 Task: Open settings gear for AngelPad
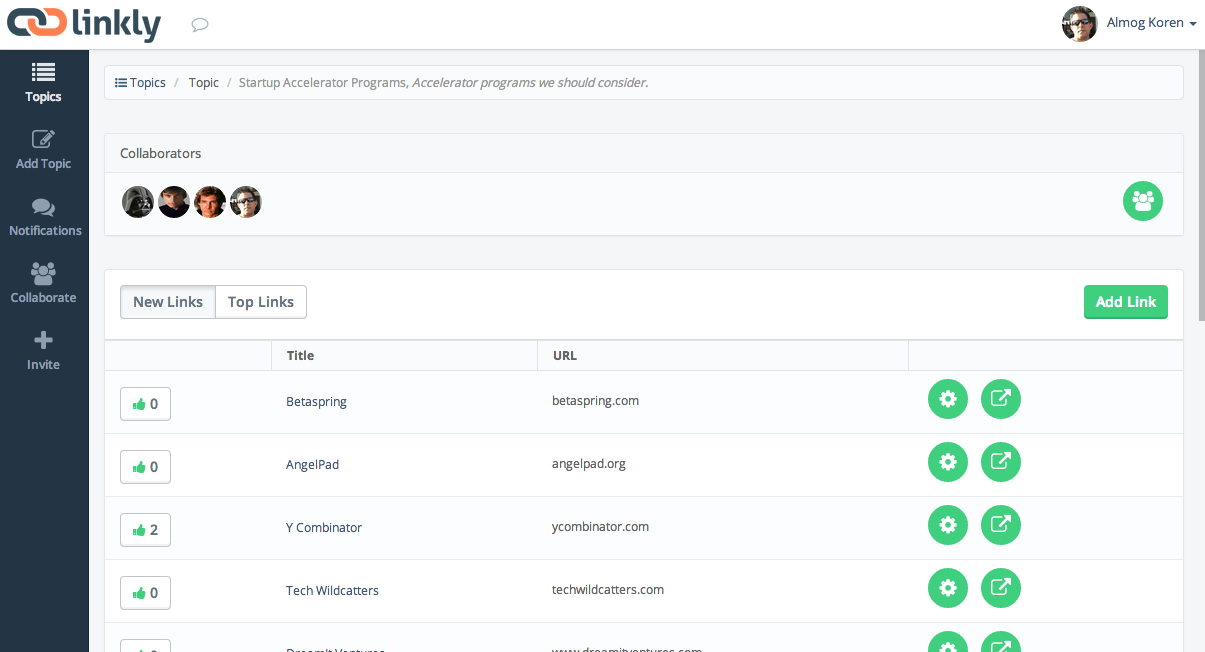948,462
